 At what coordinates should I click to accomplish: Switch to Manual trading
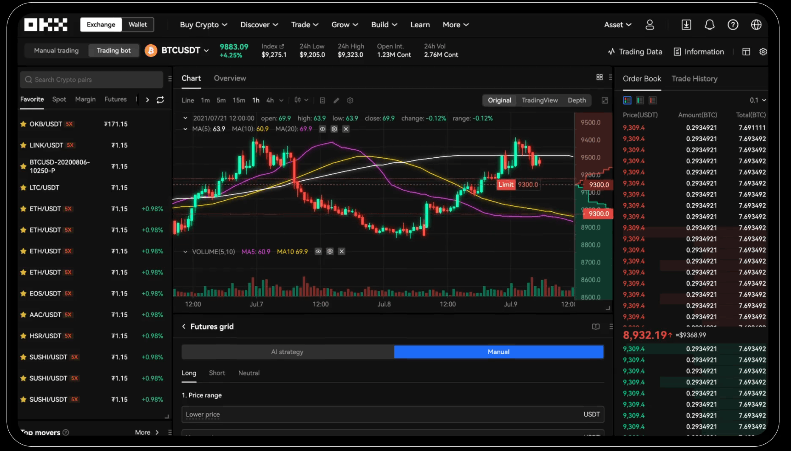coord(56,50)
